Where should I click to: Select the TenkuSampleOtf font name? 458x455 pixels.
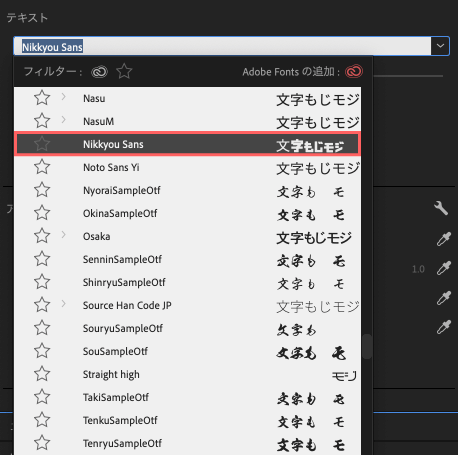(x=120, y=420)
